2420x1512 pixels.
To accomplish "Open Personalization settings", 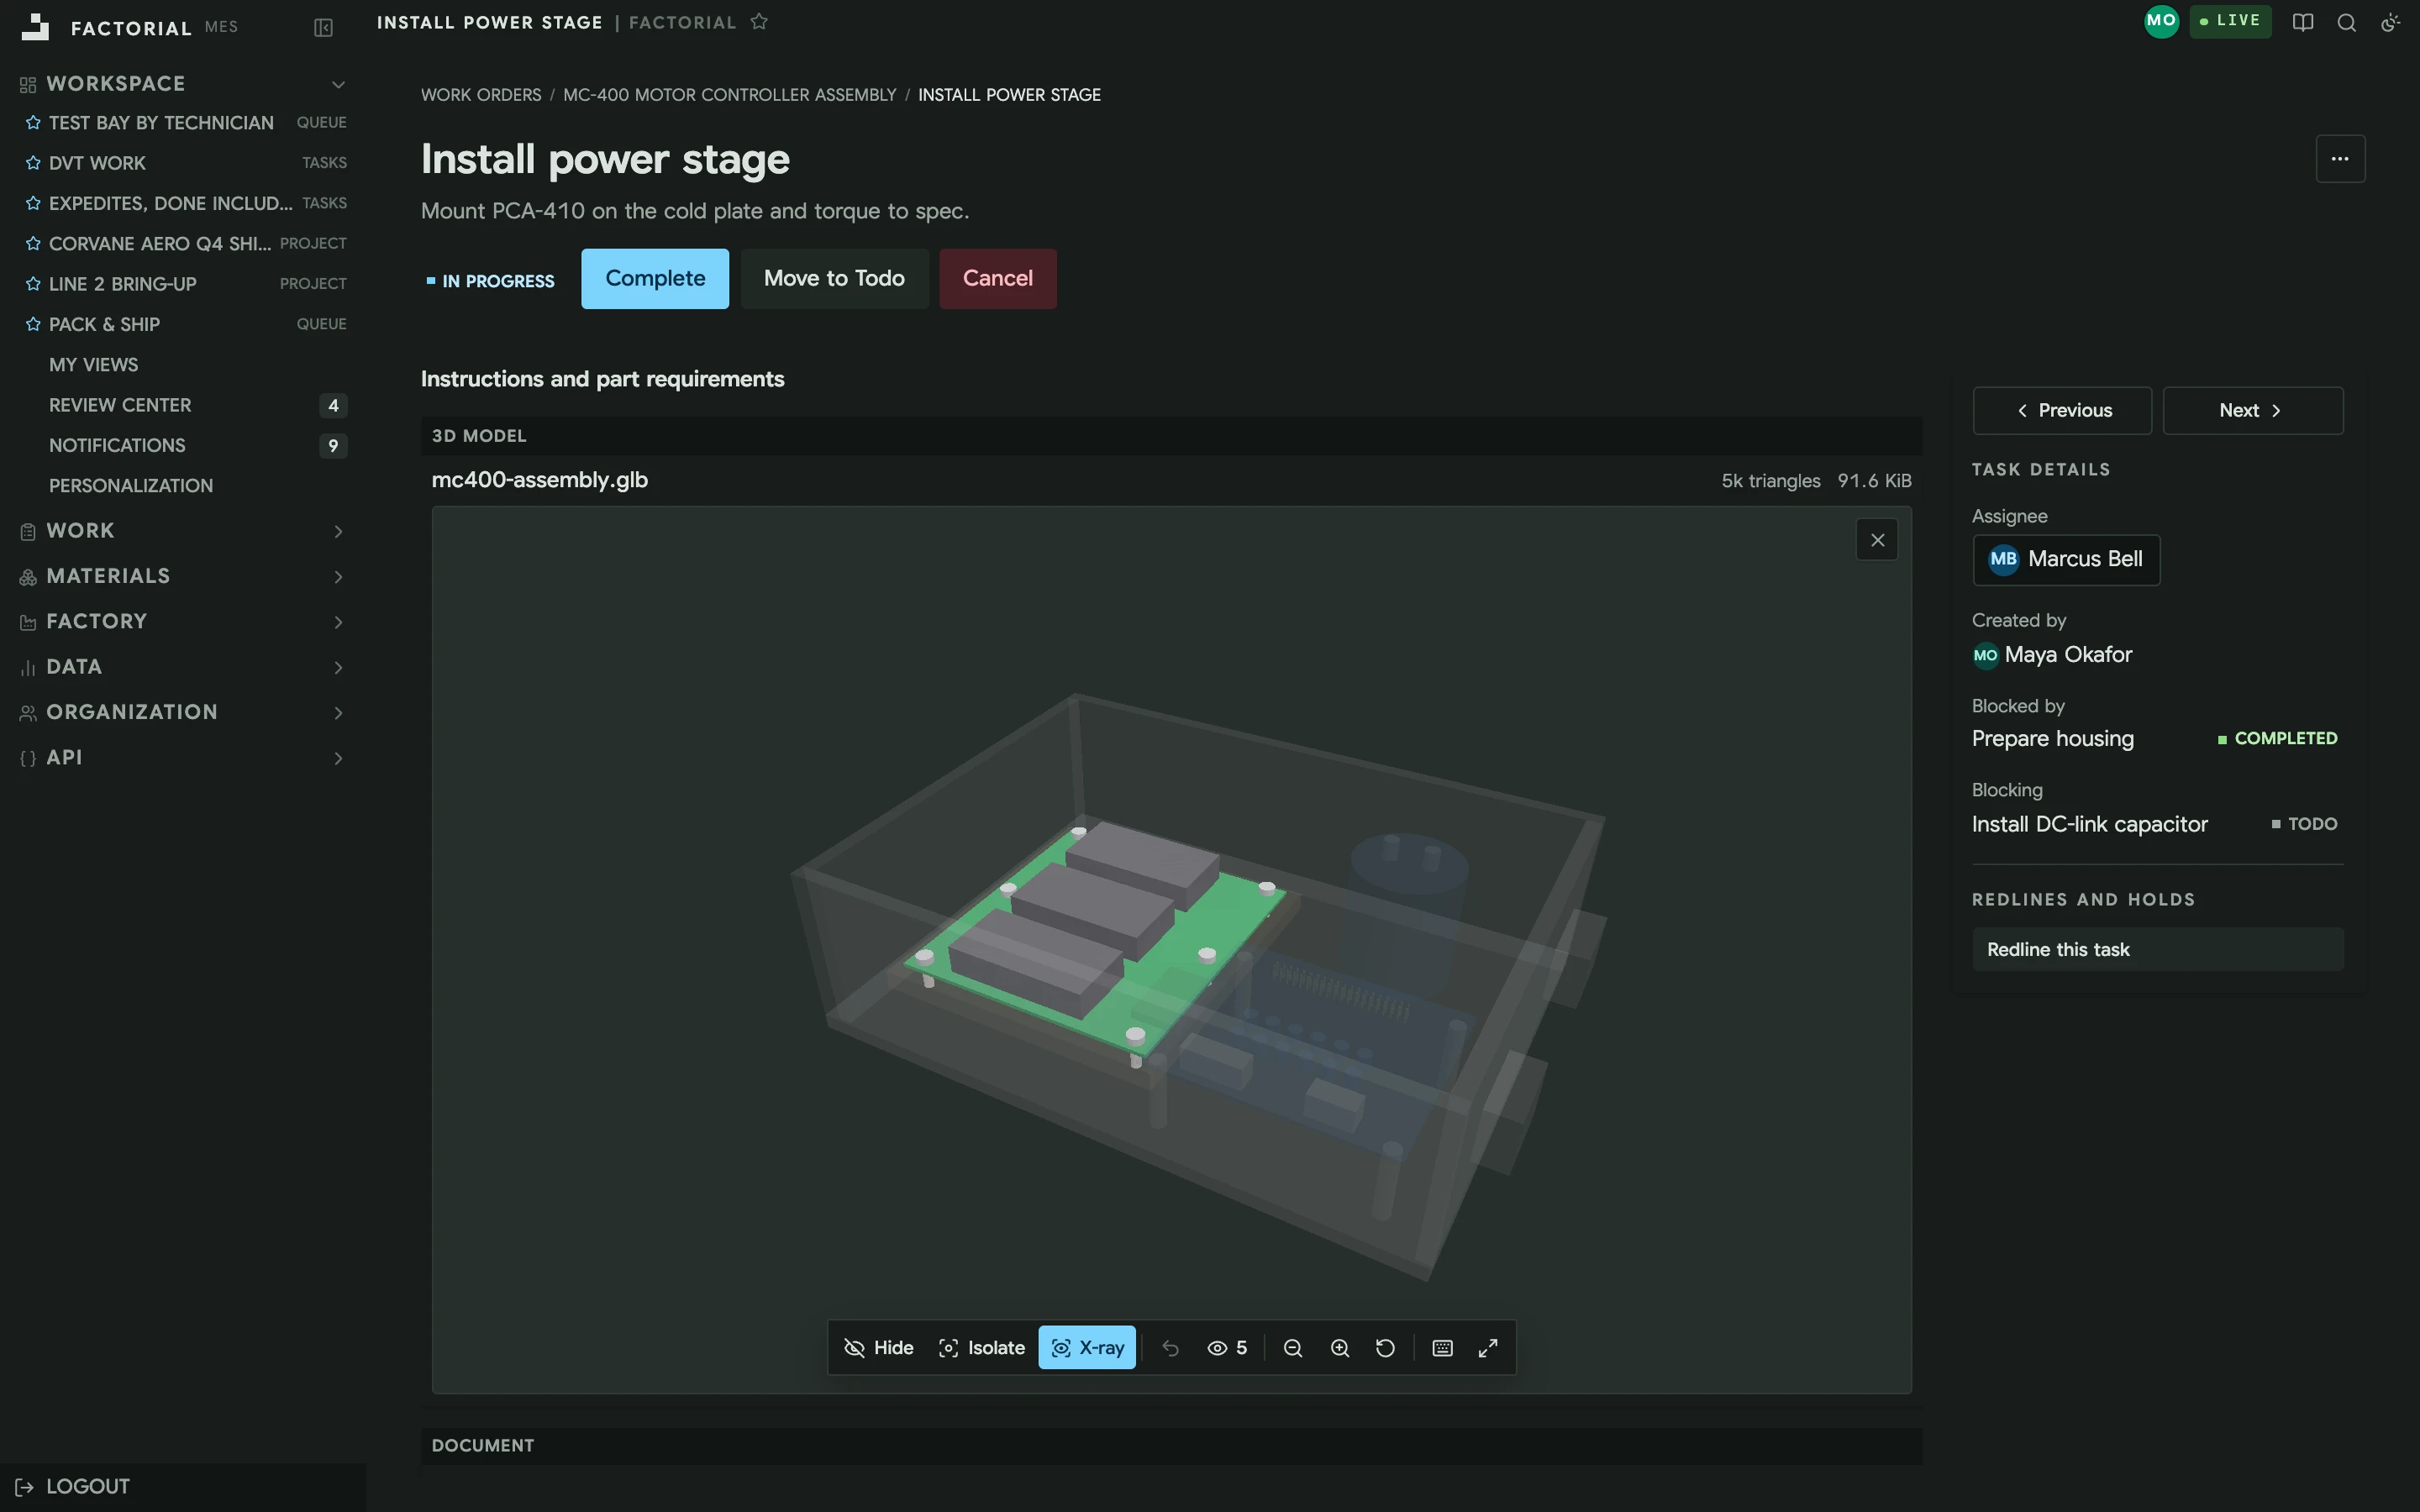I will pyautogui.click(x=131, y=486).
